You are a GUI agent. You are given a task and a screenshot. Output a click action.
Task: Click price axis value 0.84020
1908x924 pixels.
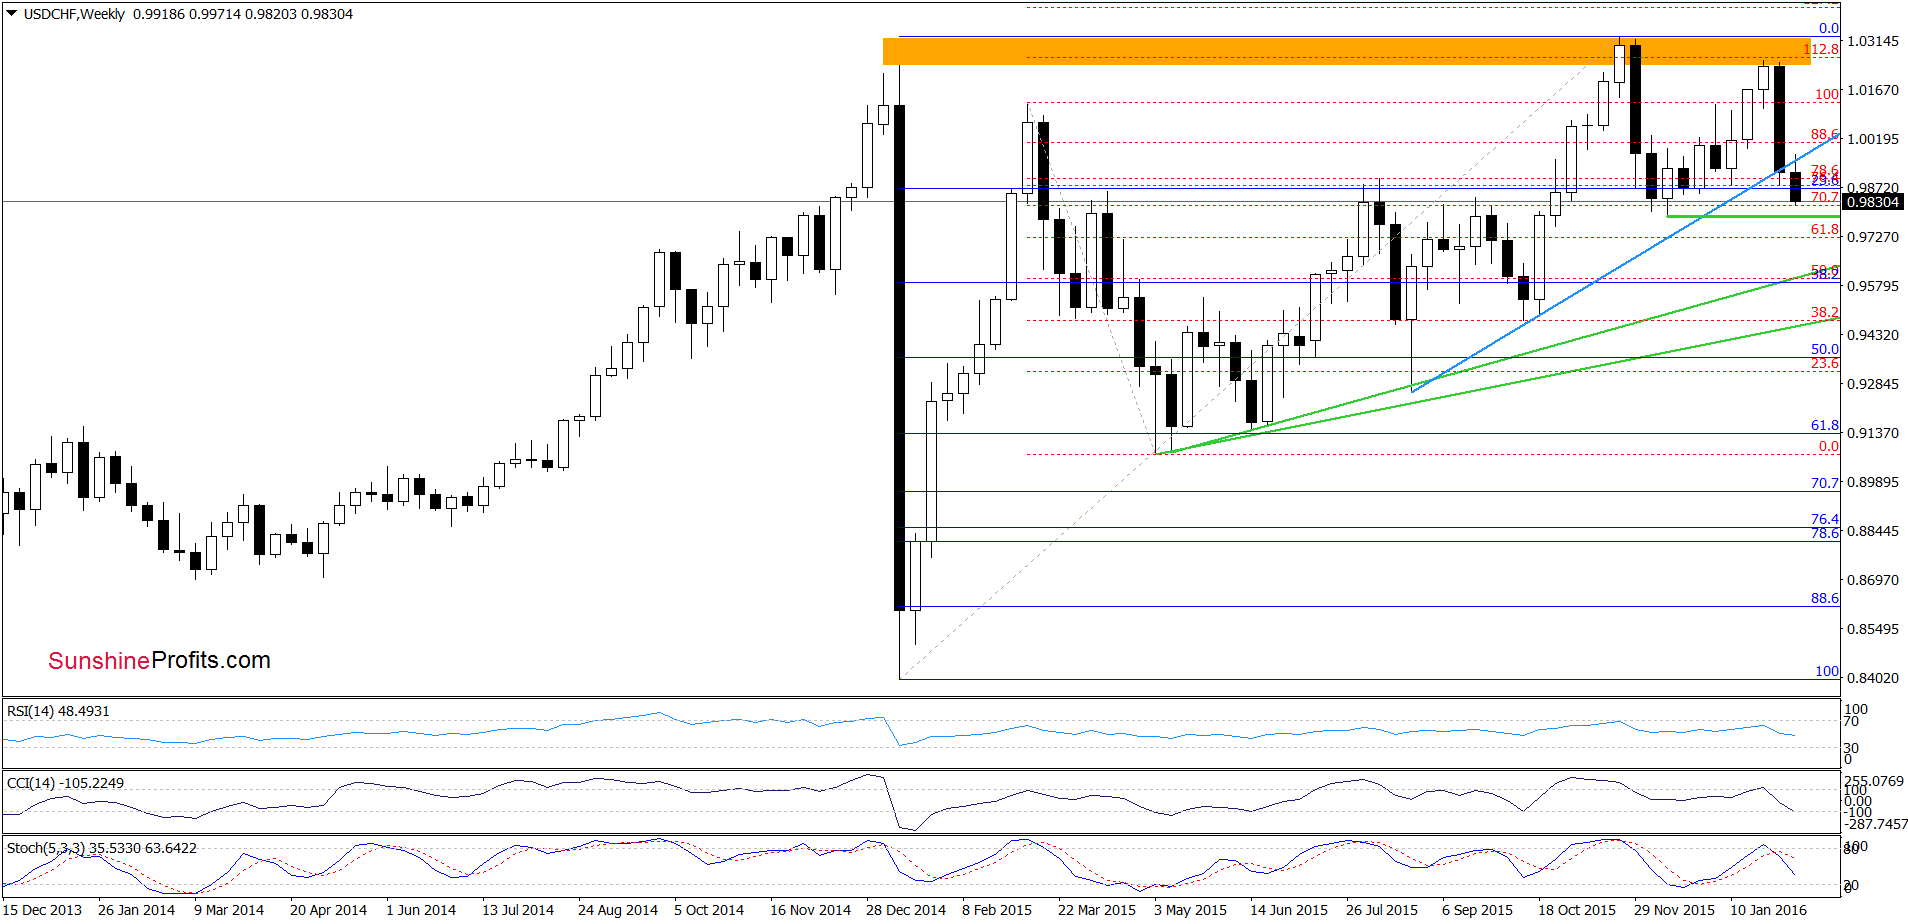click(x=1873, y=678)
